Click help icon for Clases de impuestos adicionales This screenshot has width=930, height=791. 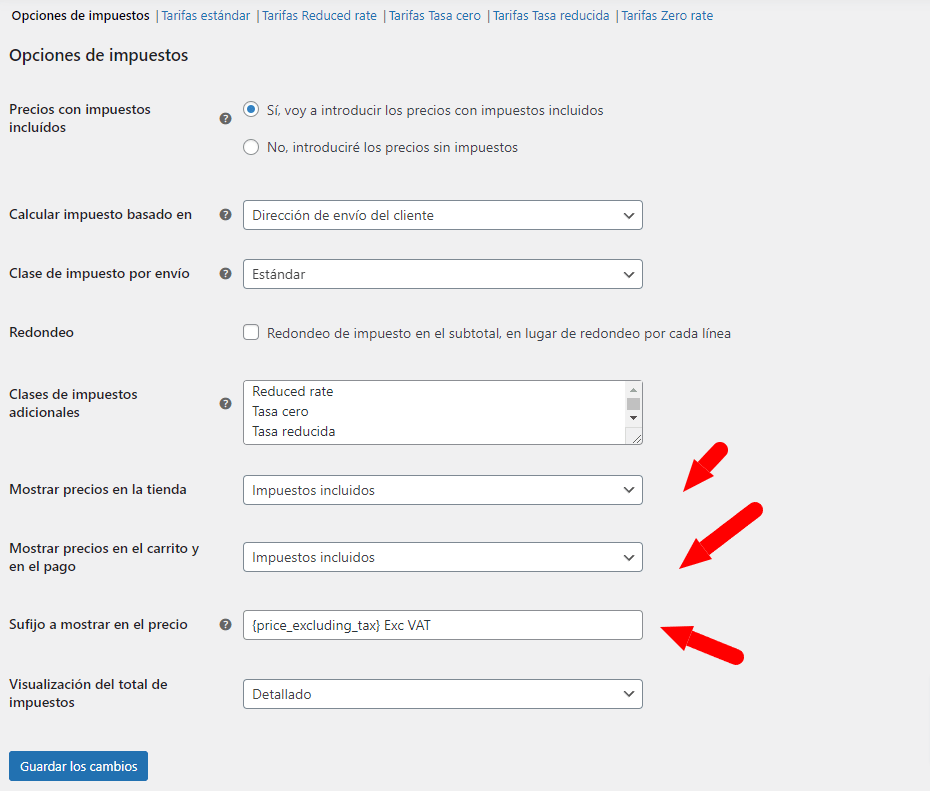tap(225, 403)
